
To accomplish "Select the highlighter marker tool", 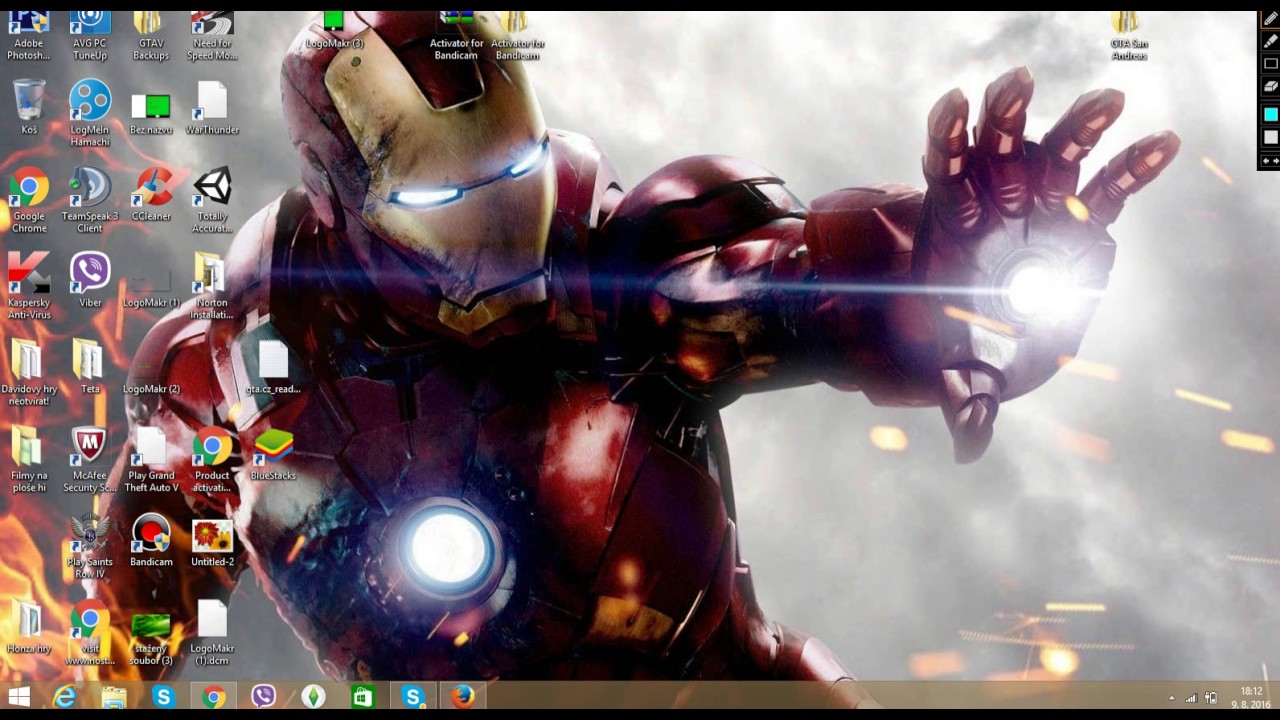I will pyautogui.click(x=1270, y=41).
